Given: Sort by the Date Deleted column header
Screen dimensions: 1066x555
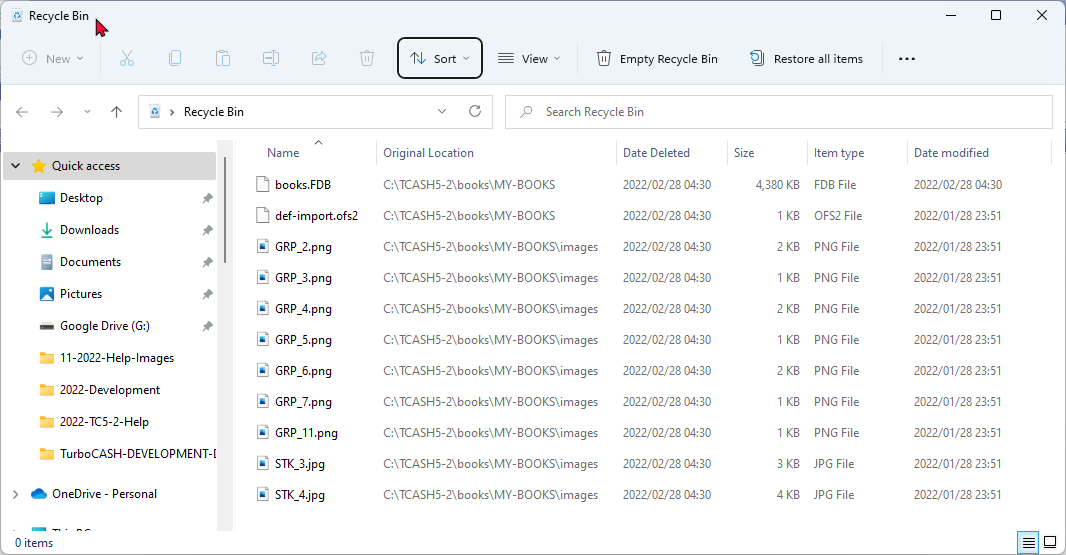Looking at the screenshot, I should click(x=656, y=153).
